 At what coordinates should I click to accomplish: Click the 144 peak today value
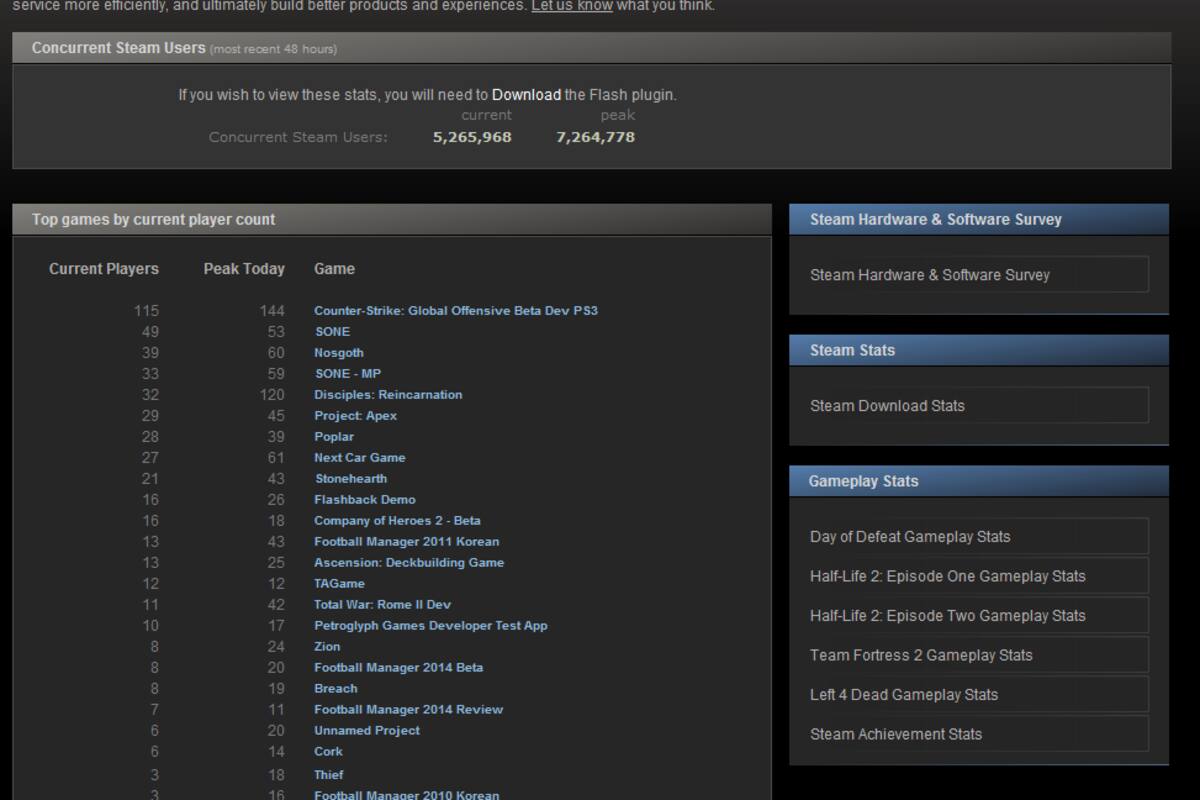tap(272, 311)
